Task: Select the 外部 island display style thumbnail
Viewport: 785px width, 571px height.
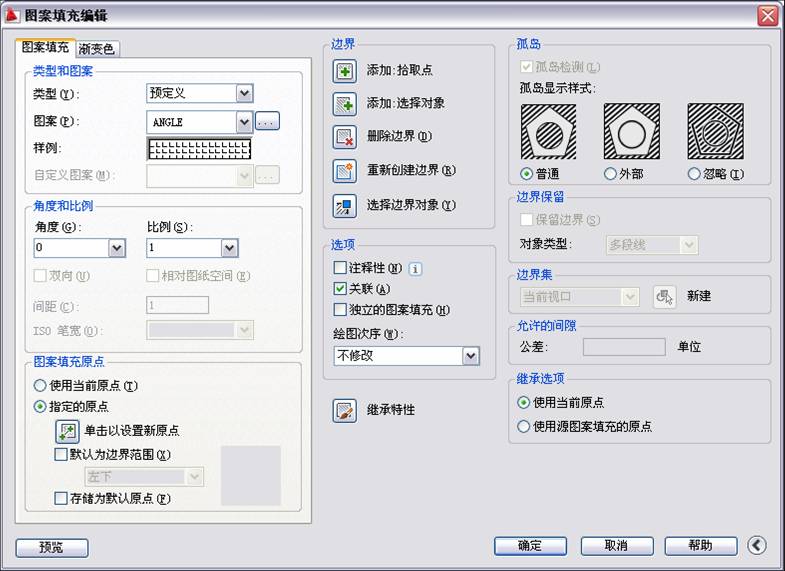Action: point(631,131)
